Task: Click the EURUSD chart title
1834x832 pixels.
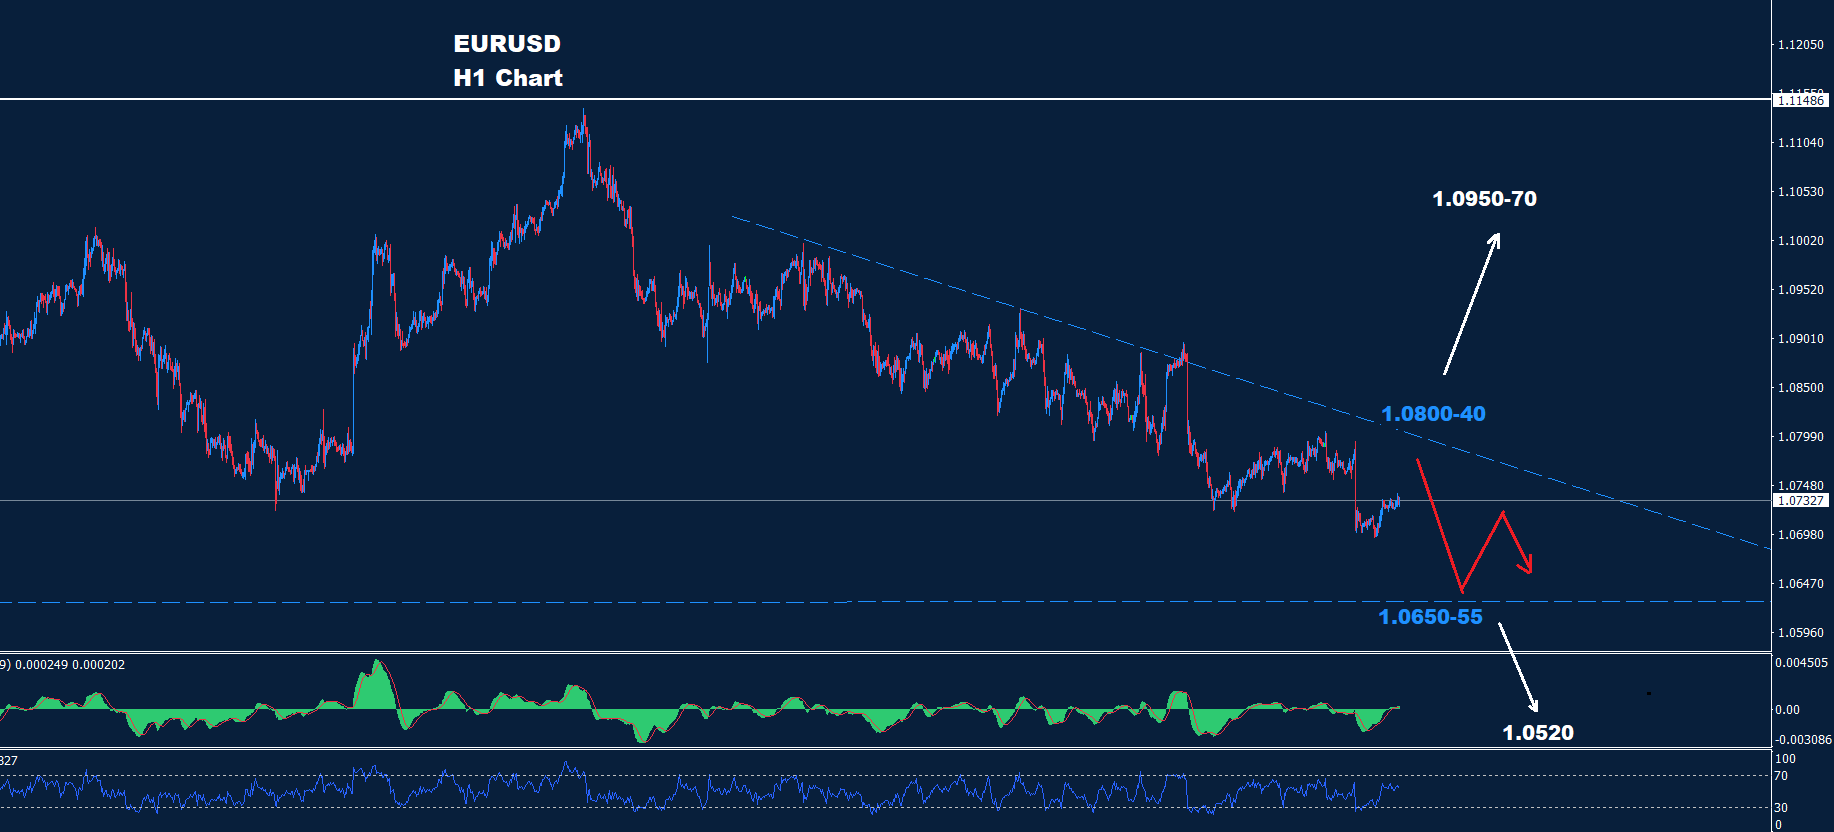Action: (x=507, y=44)
